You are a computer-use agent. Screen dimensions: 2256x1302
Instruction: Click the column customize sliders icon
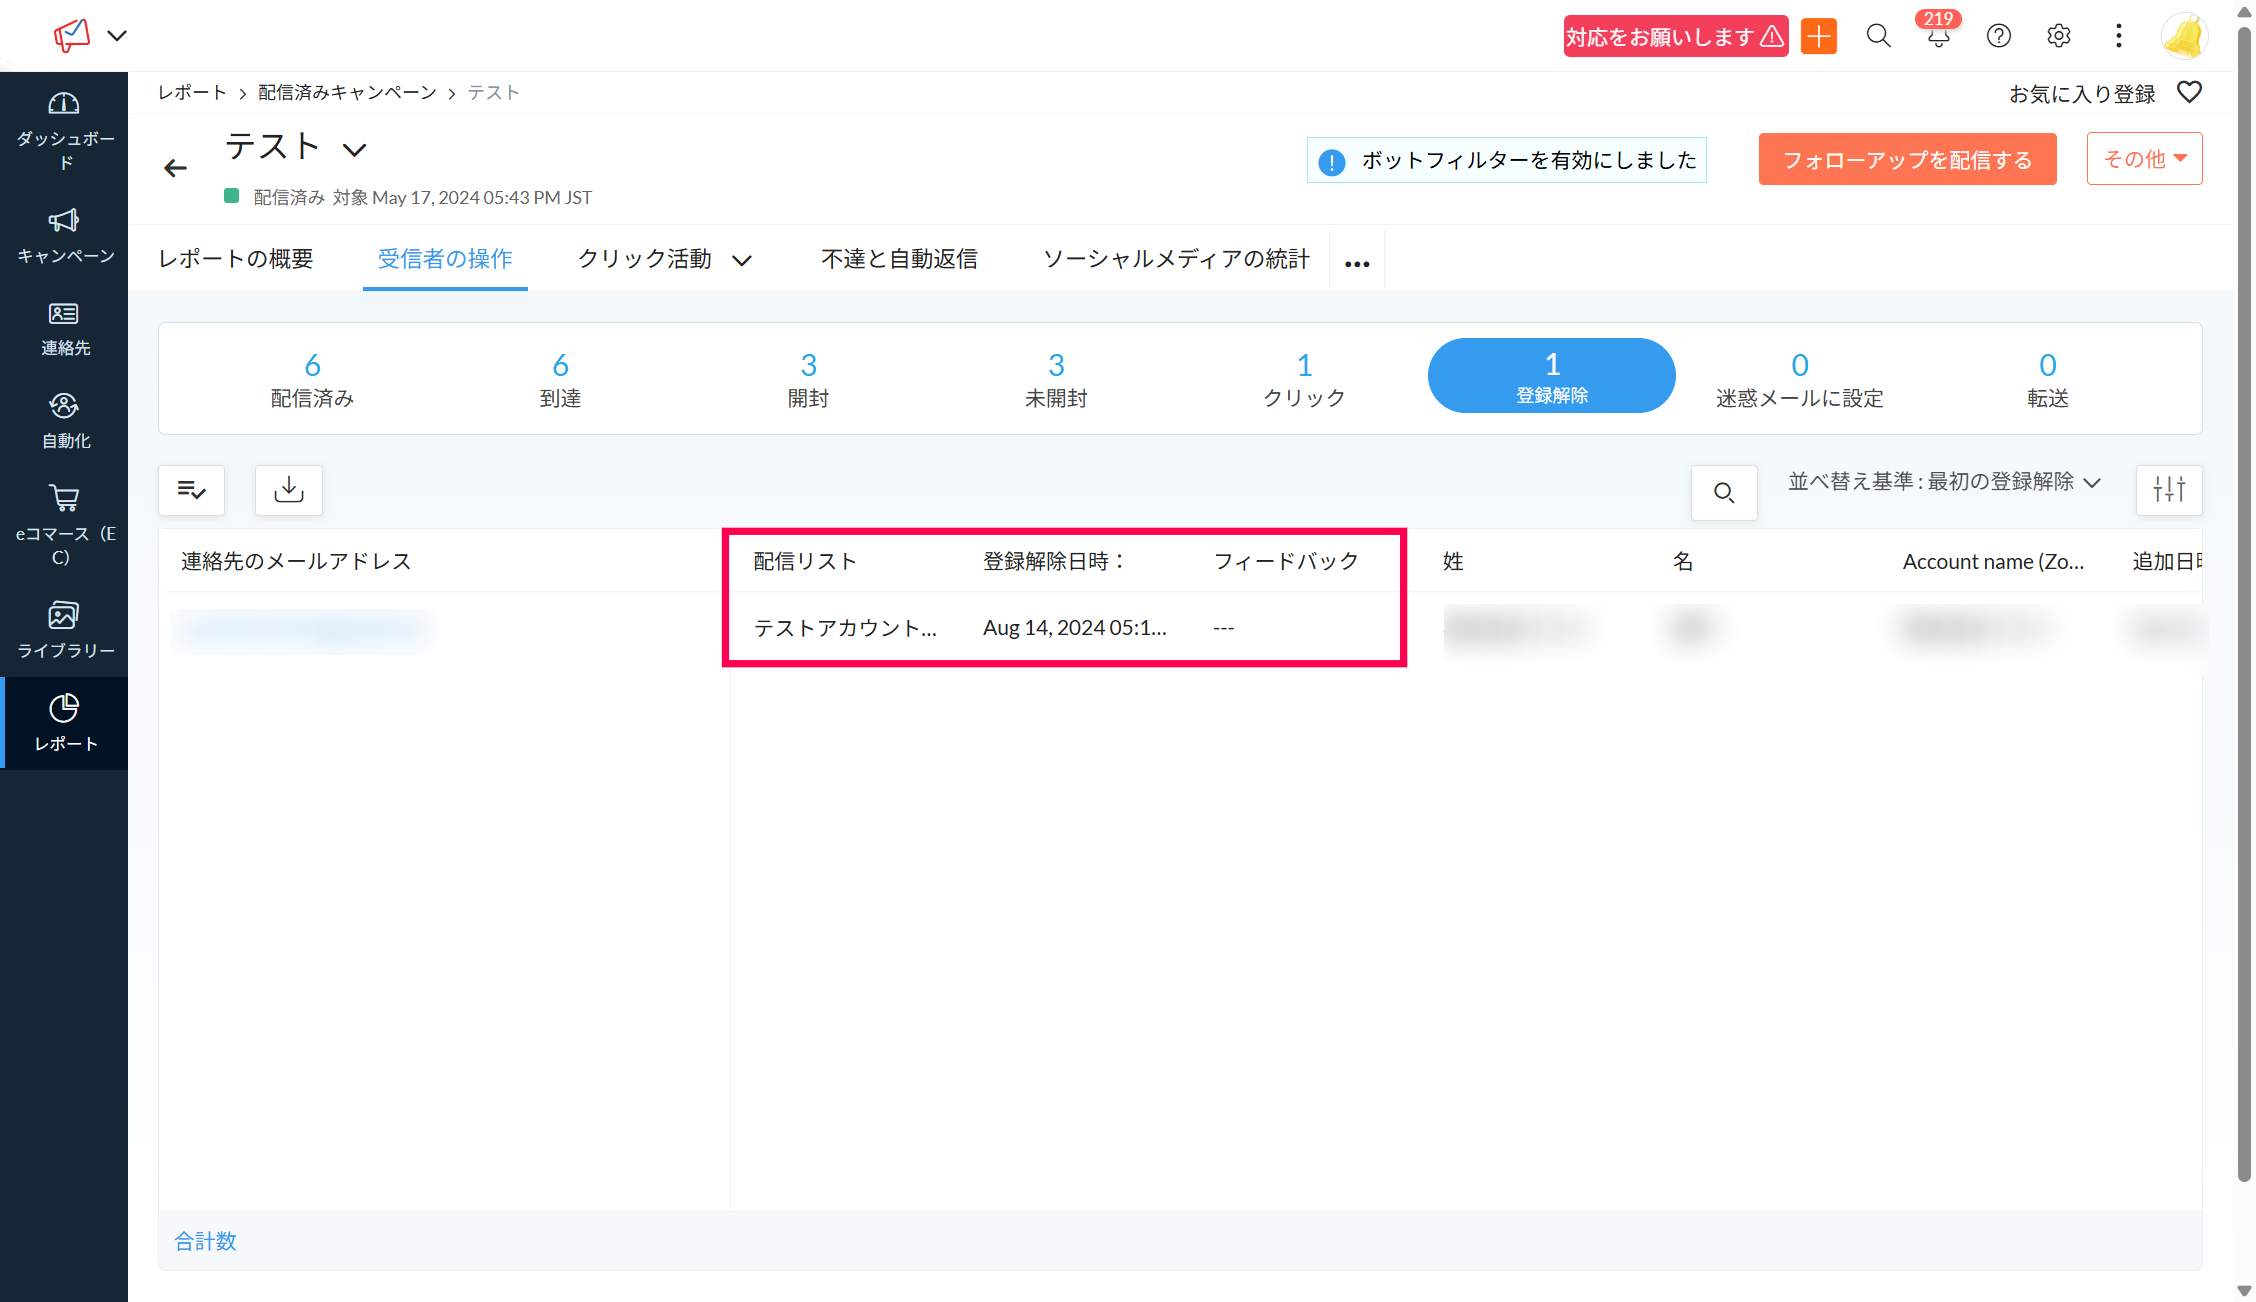point(2168,490)
